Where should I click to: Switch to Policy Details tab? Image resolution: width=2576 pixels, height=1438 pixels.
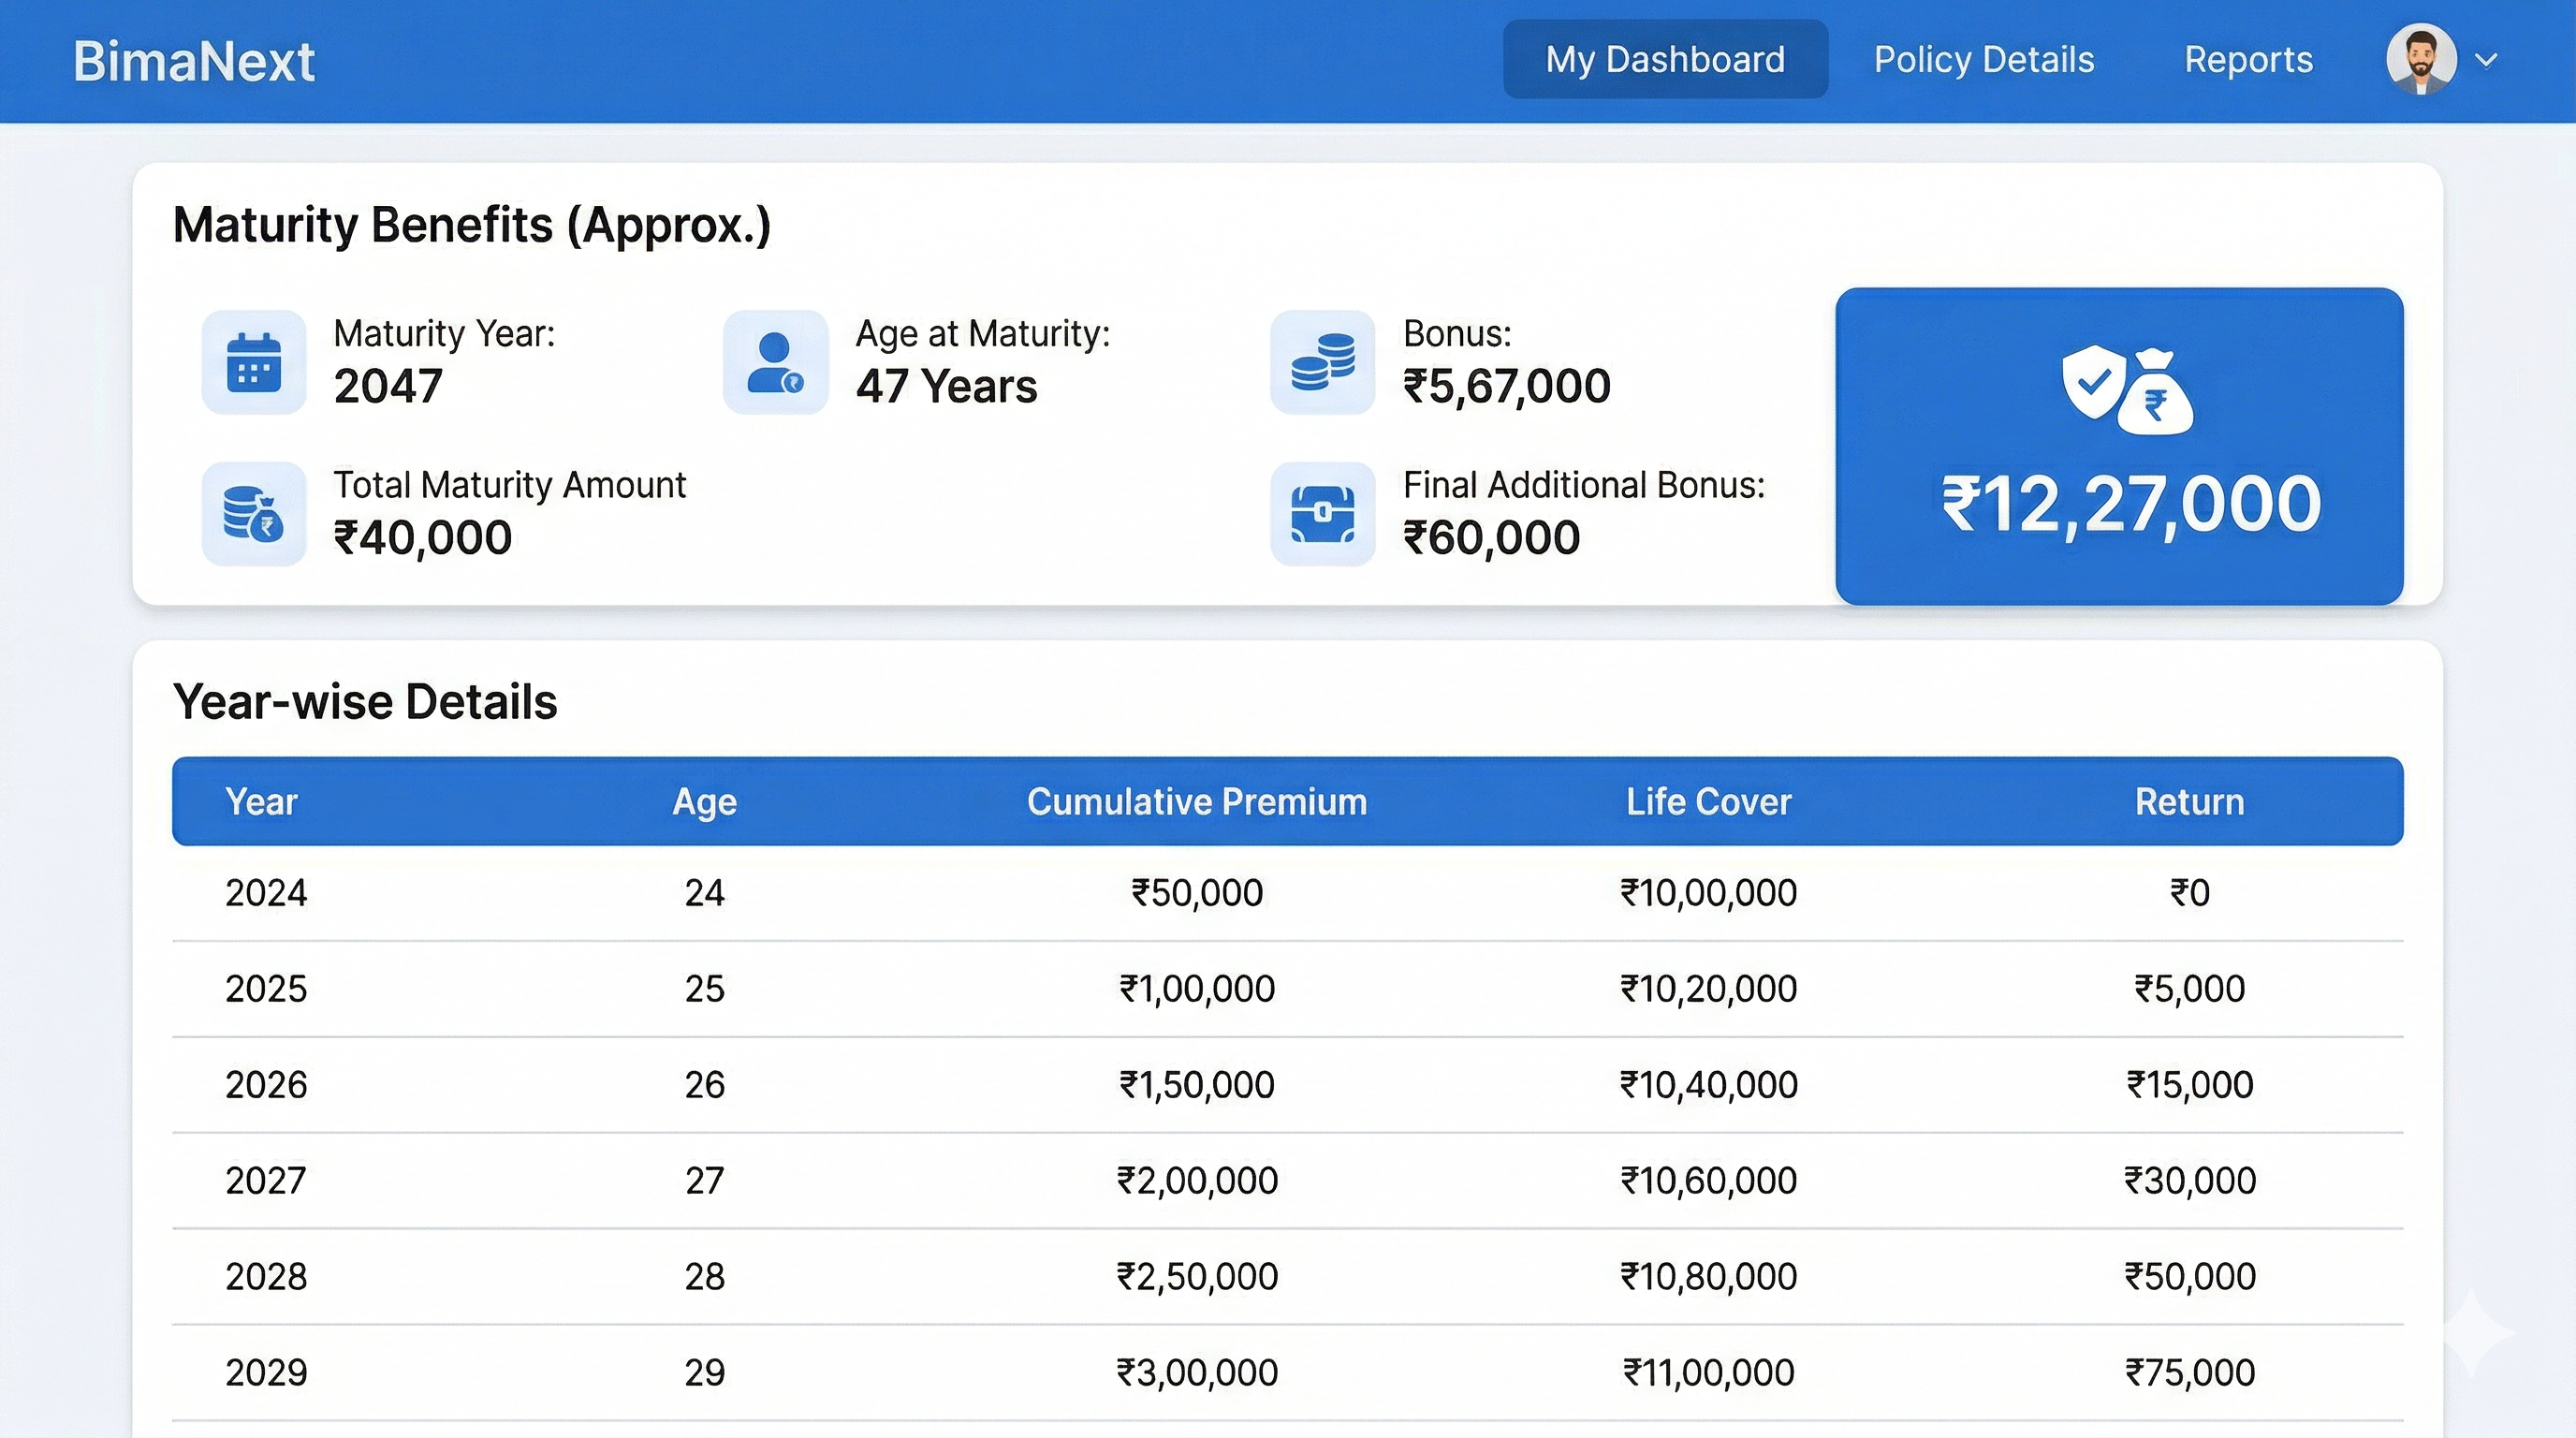point(1983,60)
